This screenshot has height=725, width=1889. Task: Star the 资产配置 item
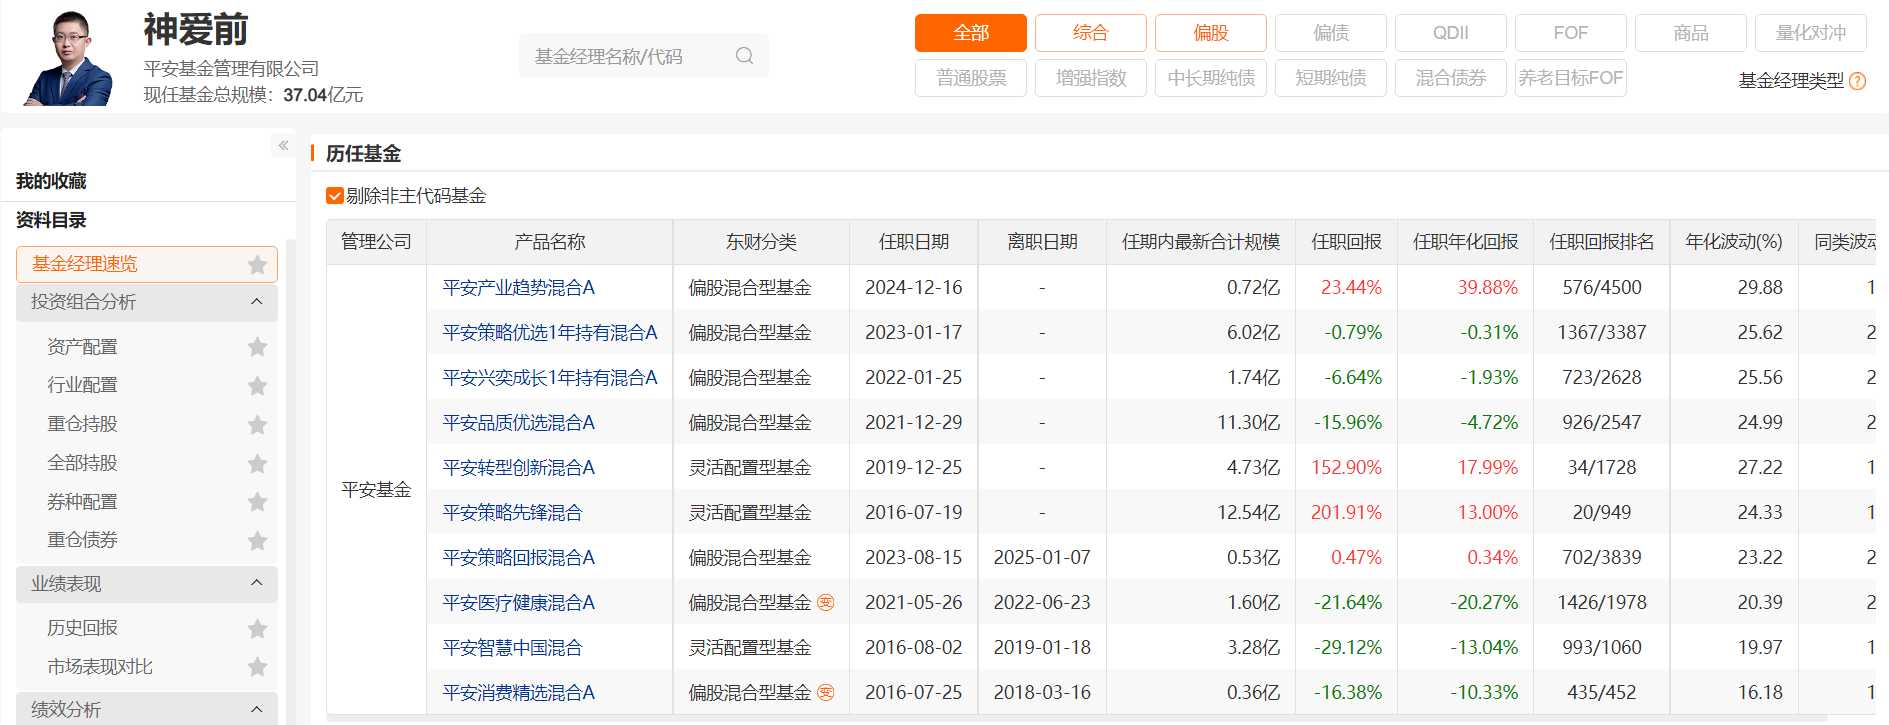(x=257, y=347)
